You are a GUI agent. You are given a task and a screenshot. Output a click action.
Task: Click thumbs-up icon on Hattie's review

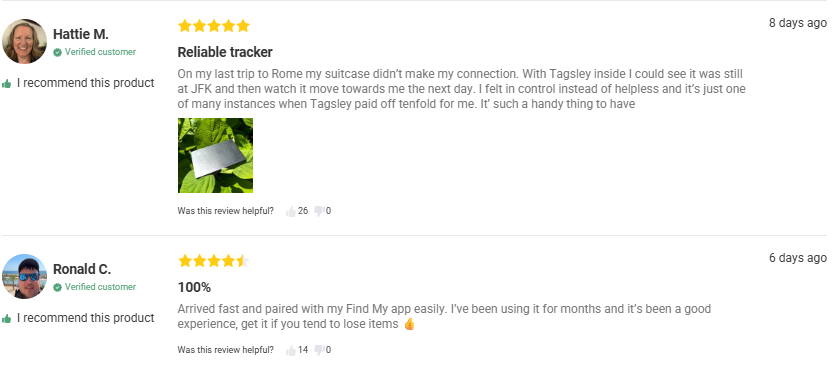coord(291,211)
